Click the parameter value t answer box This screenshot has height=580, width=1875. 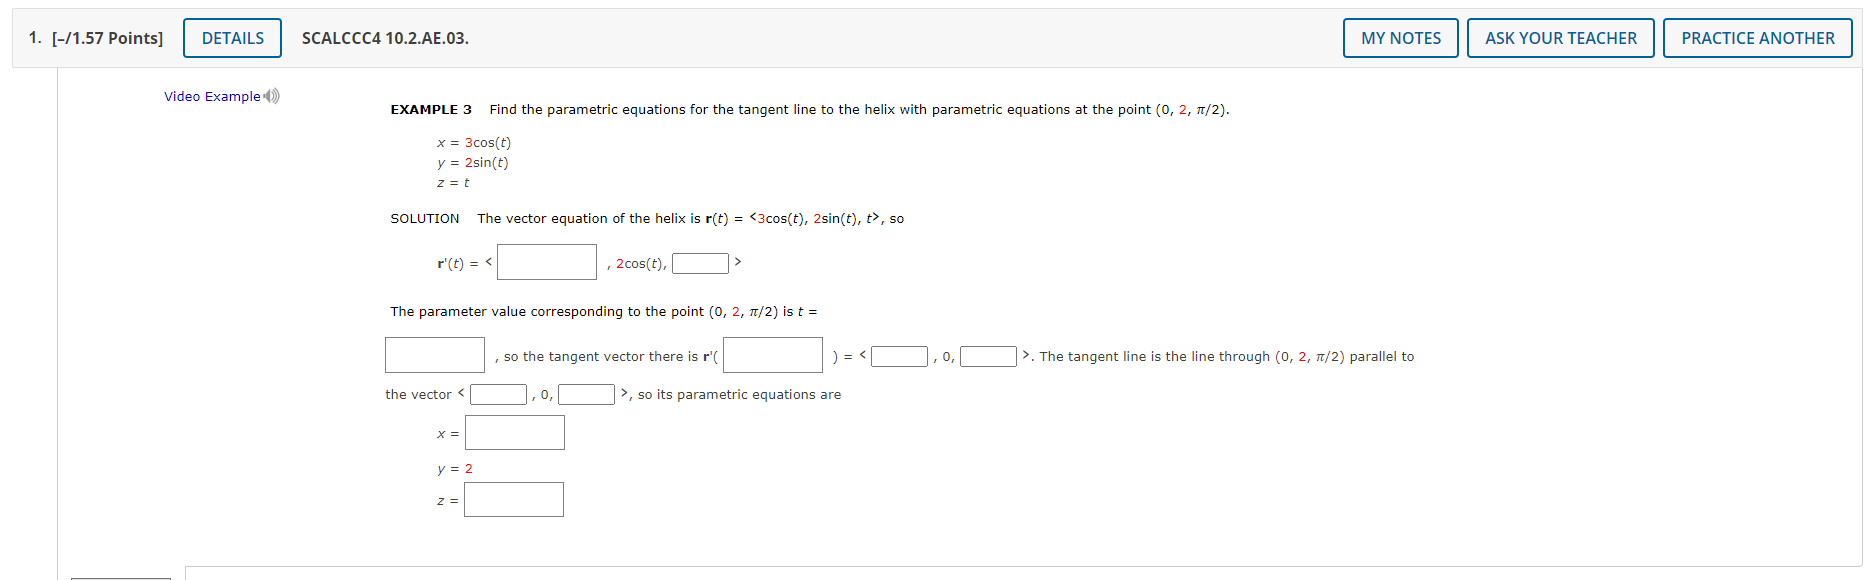[434, 354]
